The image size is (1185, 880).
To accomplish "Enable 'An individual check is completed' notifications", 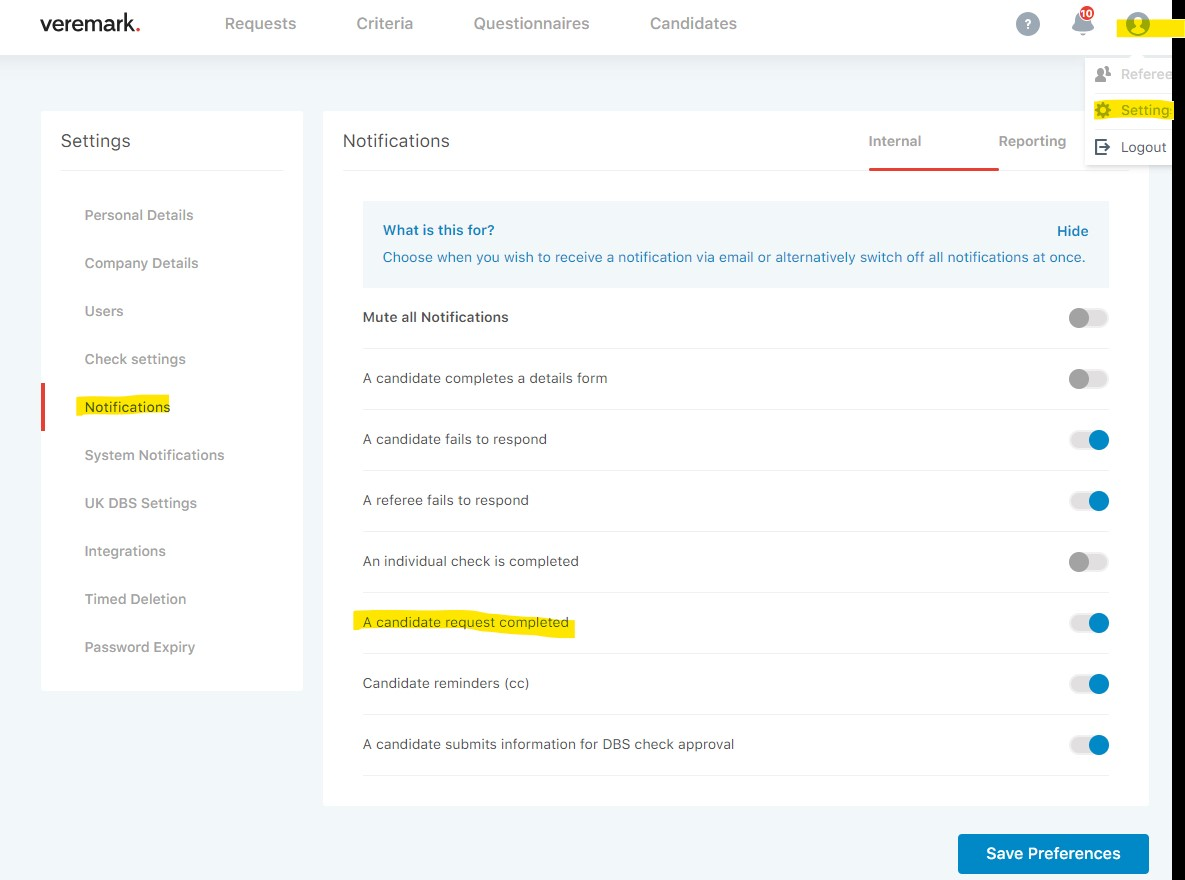I will [x=1088, y=561].
